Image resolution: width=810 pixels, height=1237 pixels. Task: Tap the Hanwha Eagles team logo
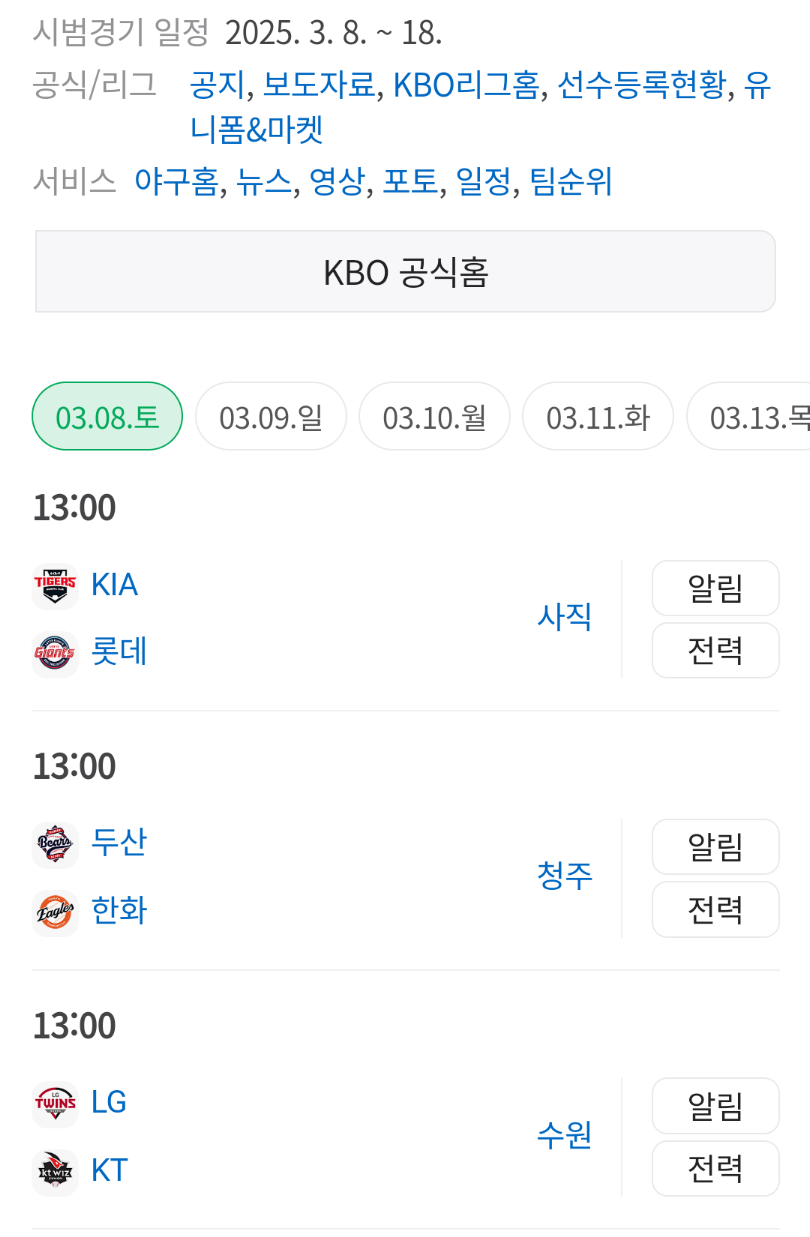point(55,912)
